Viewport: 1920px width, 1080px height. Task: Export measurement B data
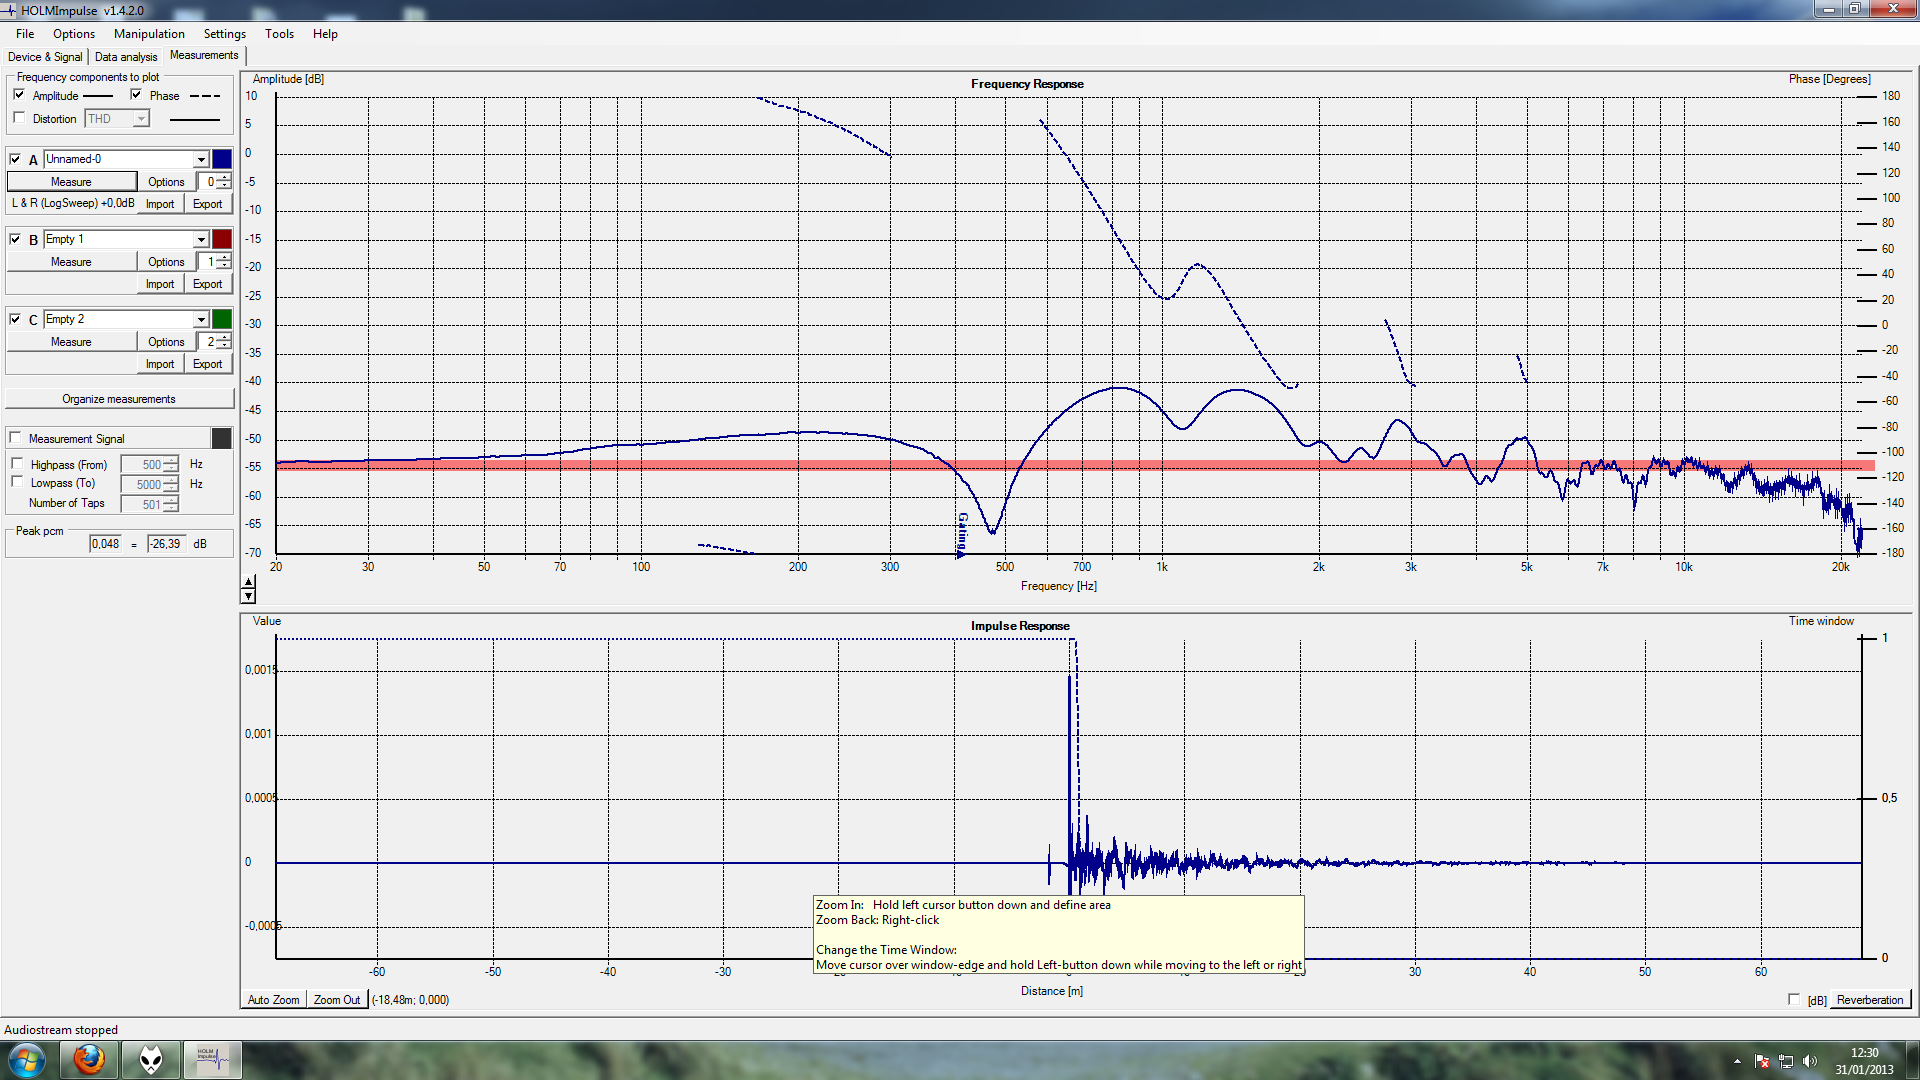208,284
